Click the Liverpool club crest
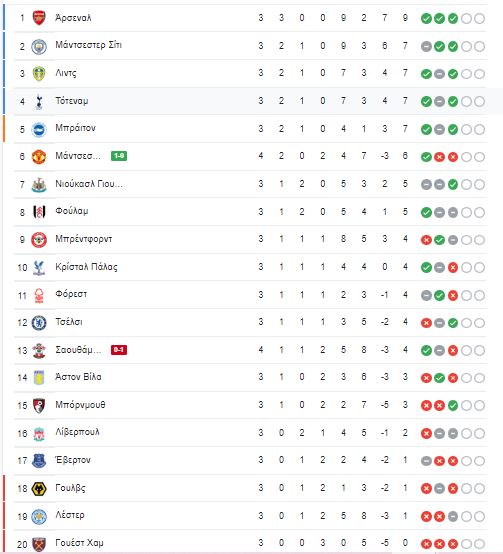 39,434
